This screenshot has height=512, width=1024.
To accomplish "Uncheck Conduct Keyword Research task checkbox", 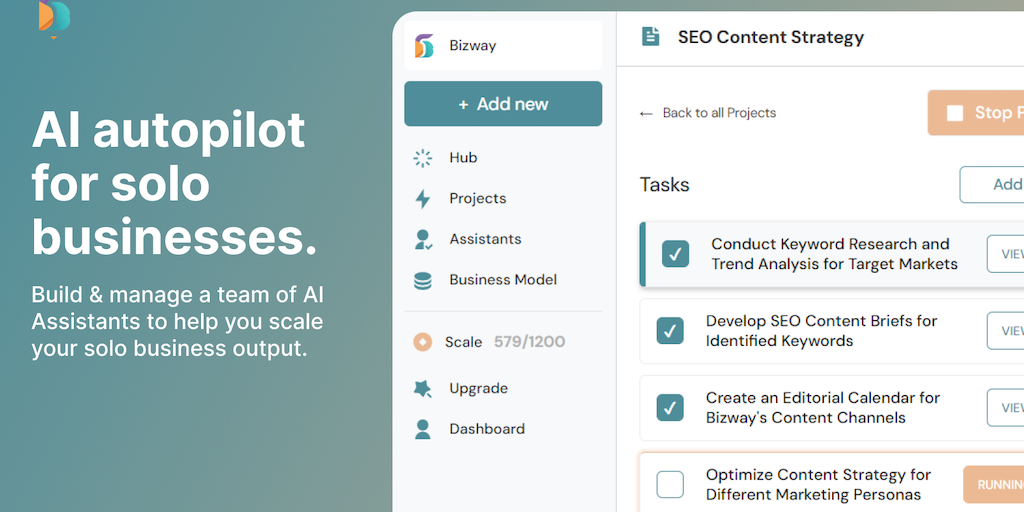I will [675, 254].
